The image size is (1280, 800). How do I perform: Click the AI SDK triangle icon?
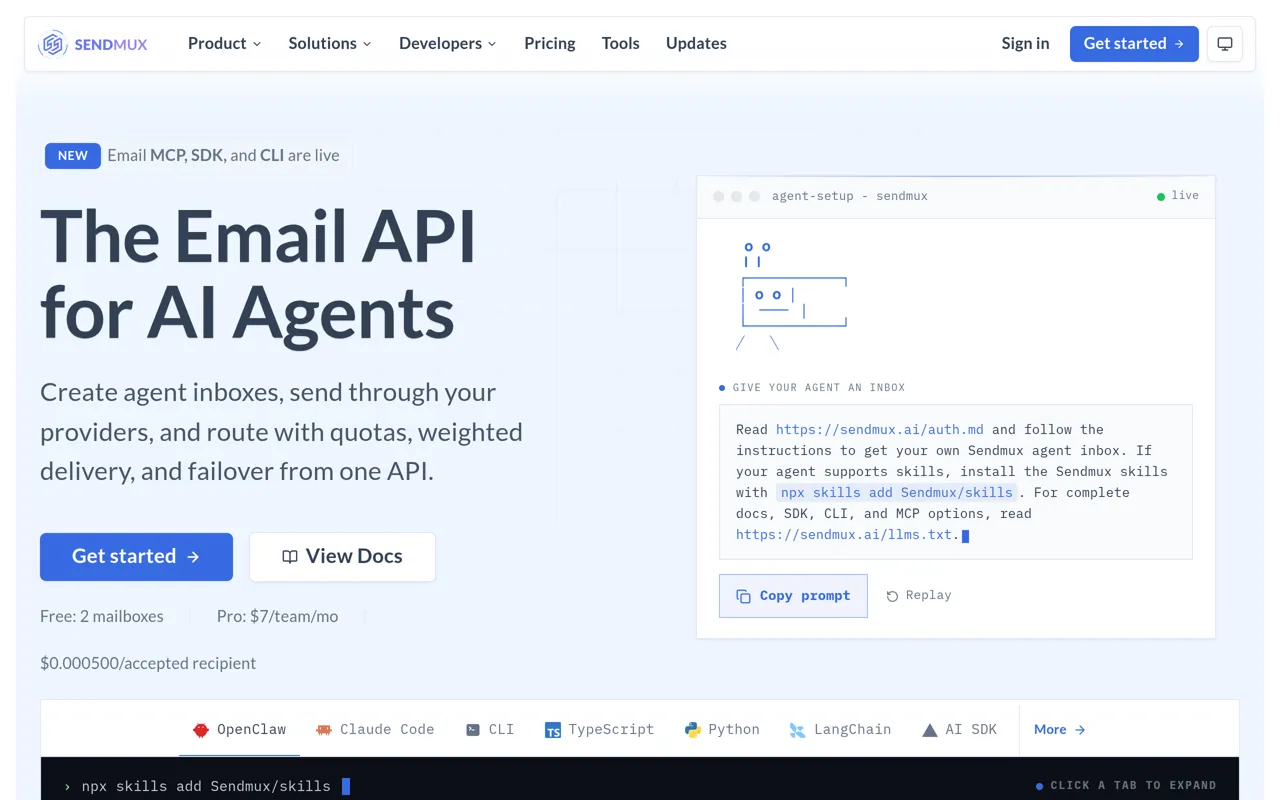point(929,730)
